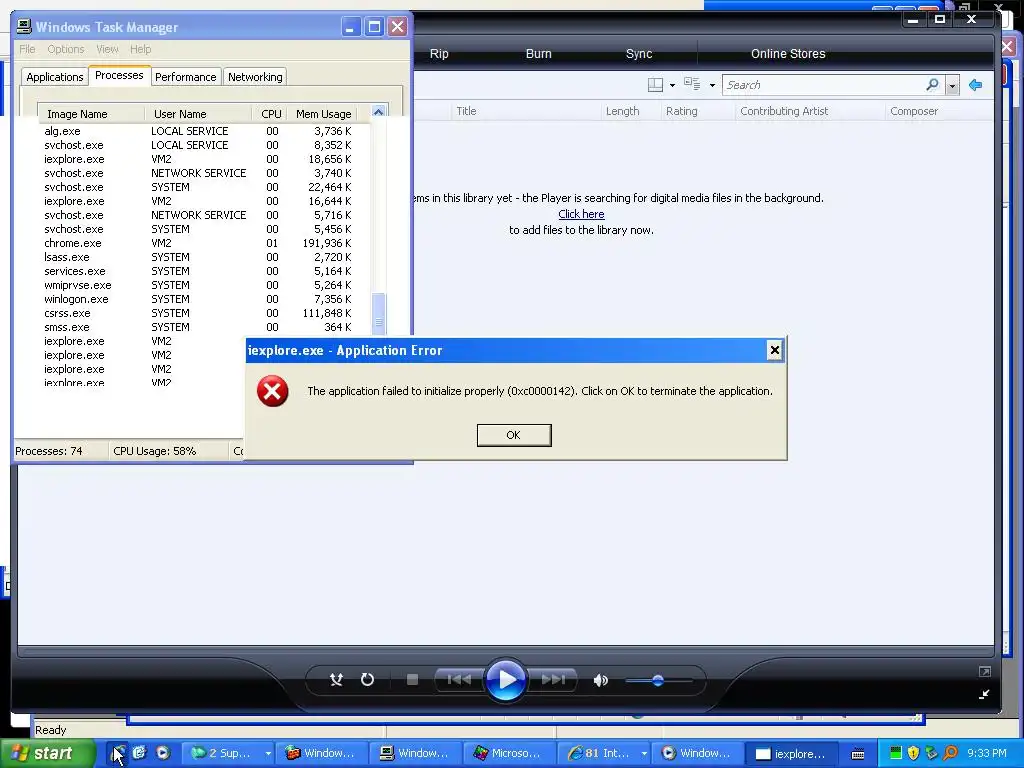Toggle repeat mode in Media Player
This screenshot has height=768, width=1024.
368,680
